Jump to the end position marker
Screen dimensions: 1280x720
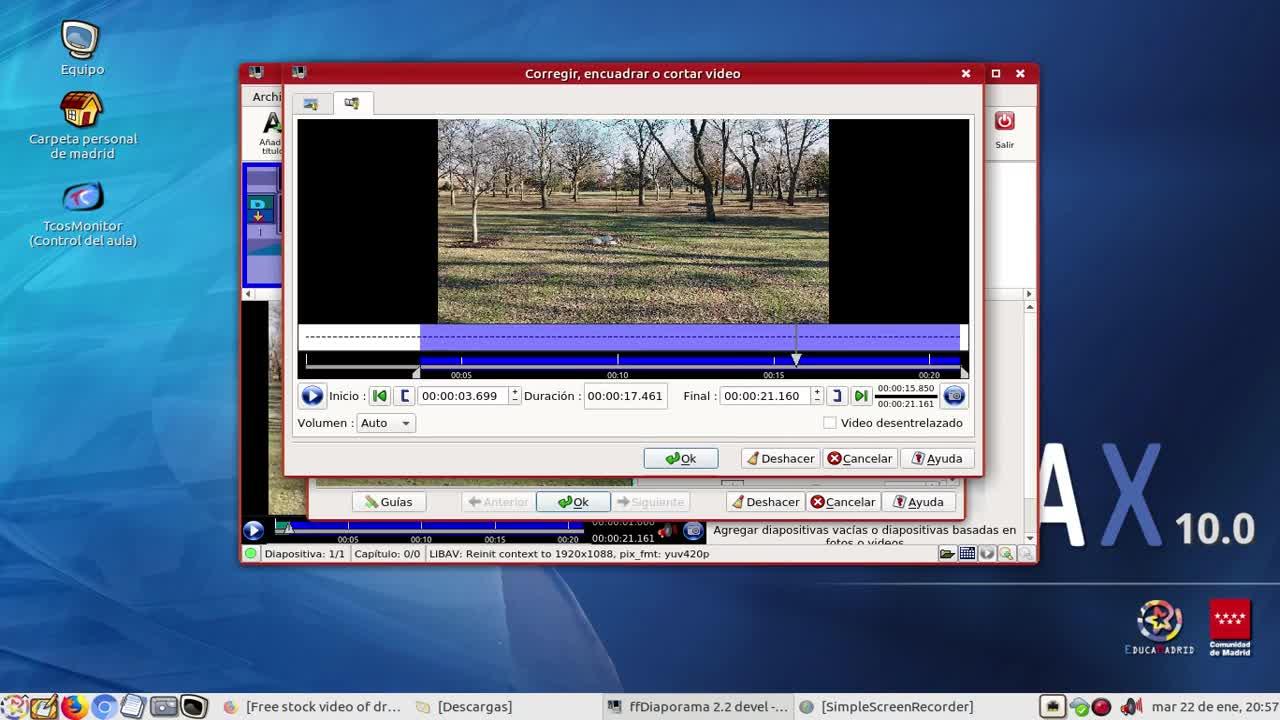click(x=861, y=396)
